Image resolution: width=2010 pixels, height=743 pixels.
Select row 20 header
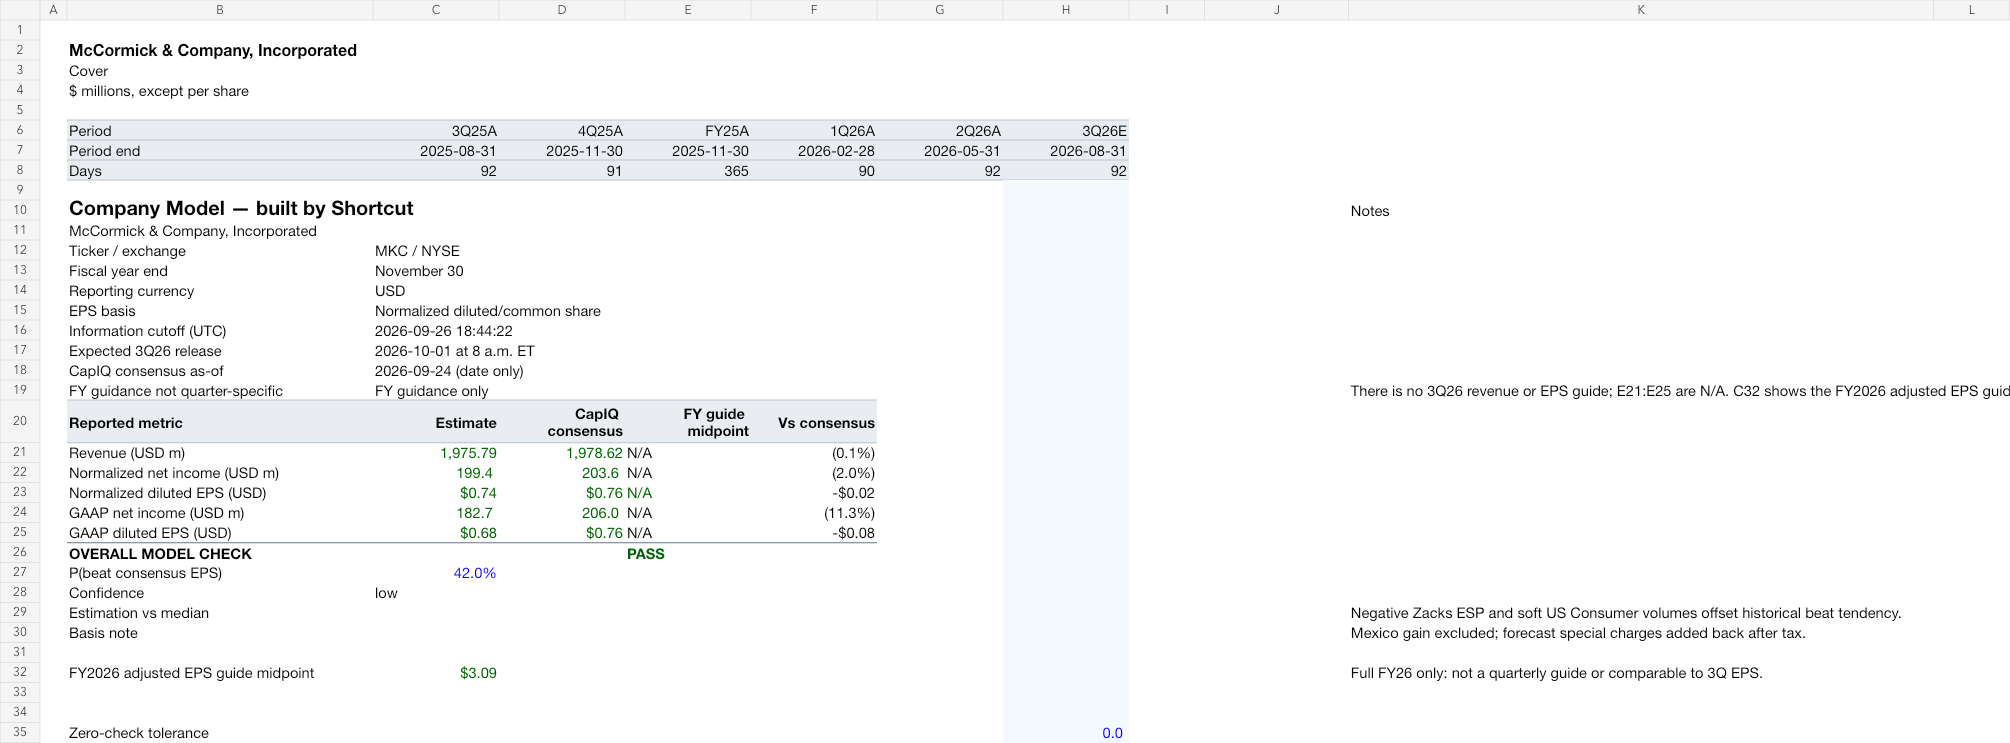20,421
